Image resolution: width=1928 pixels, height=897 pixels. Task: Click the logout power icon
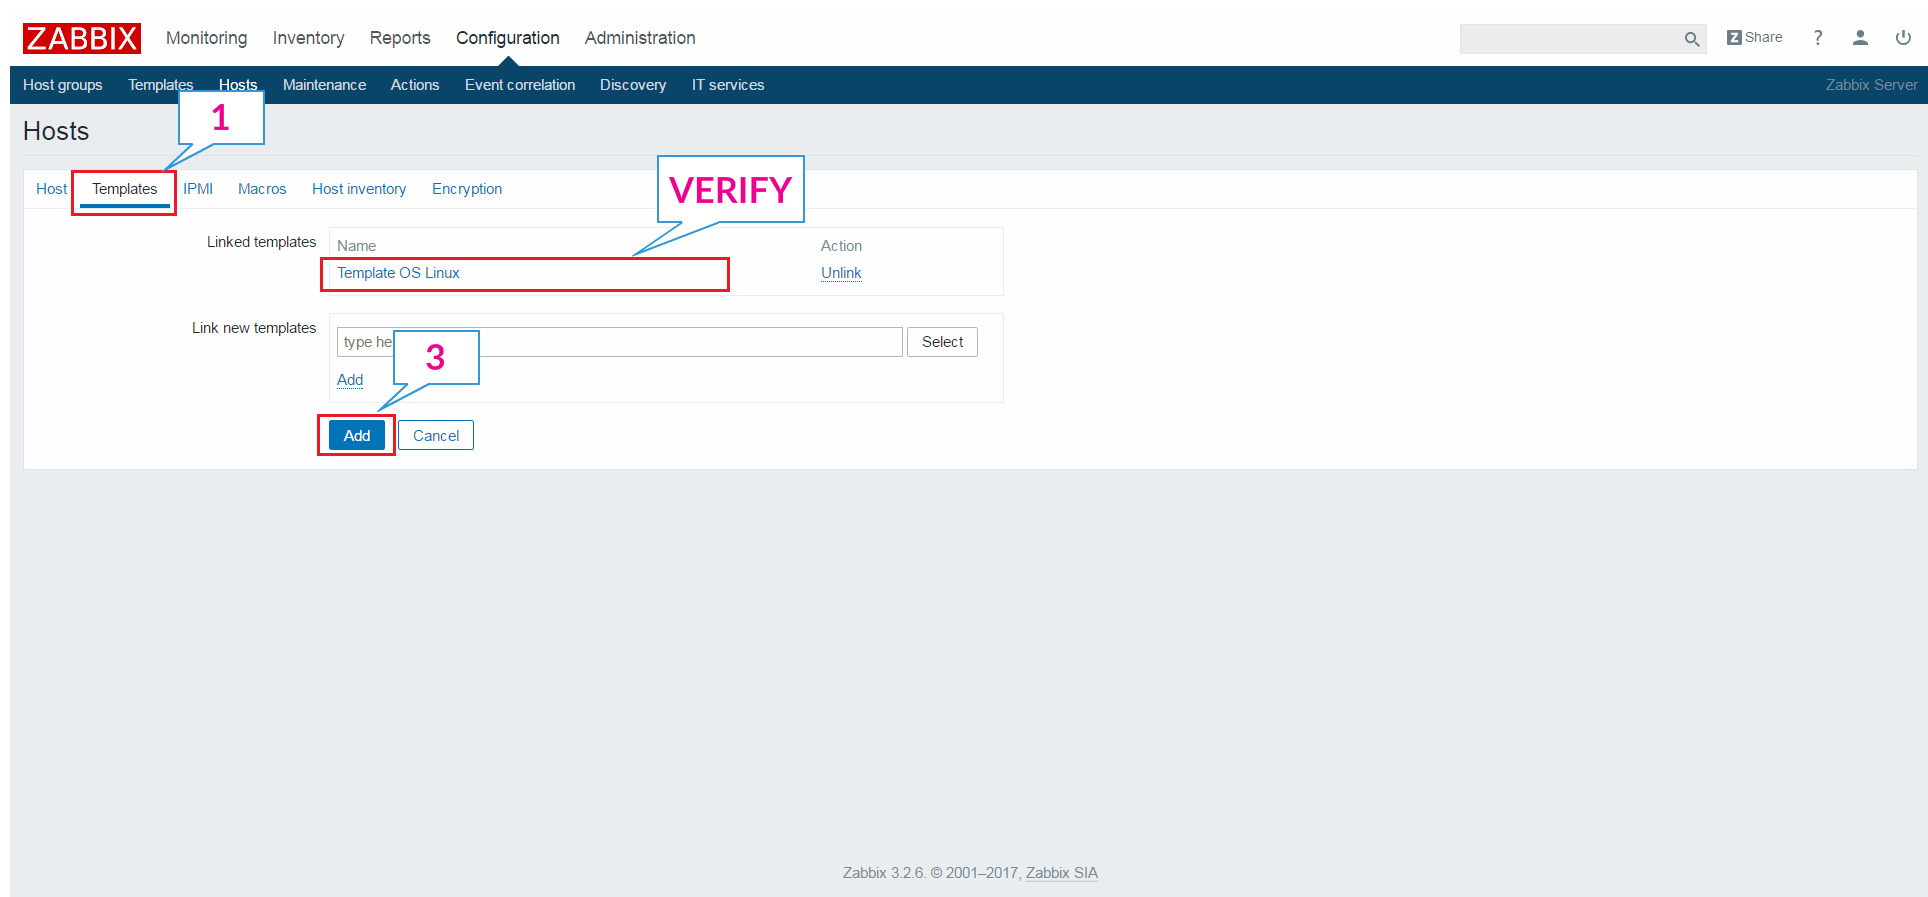[1903, 37]
